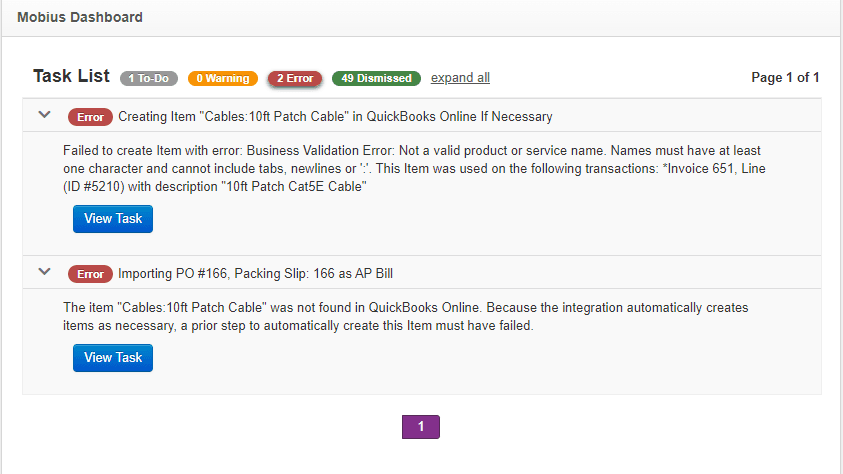Click the 'expand all' link
843x474 pixels.
pyautogui.click(x=460, y=78)
